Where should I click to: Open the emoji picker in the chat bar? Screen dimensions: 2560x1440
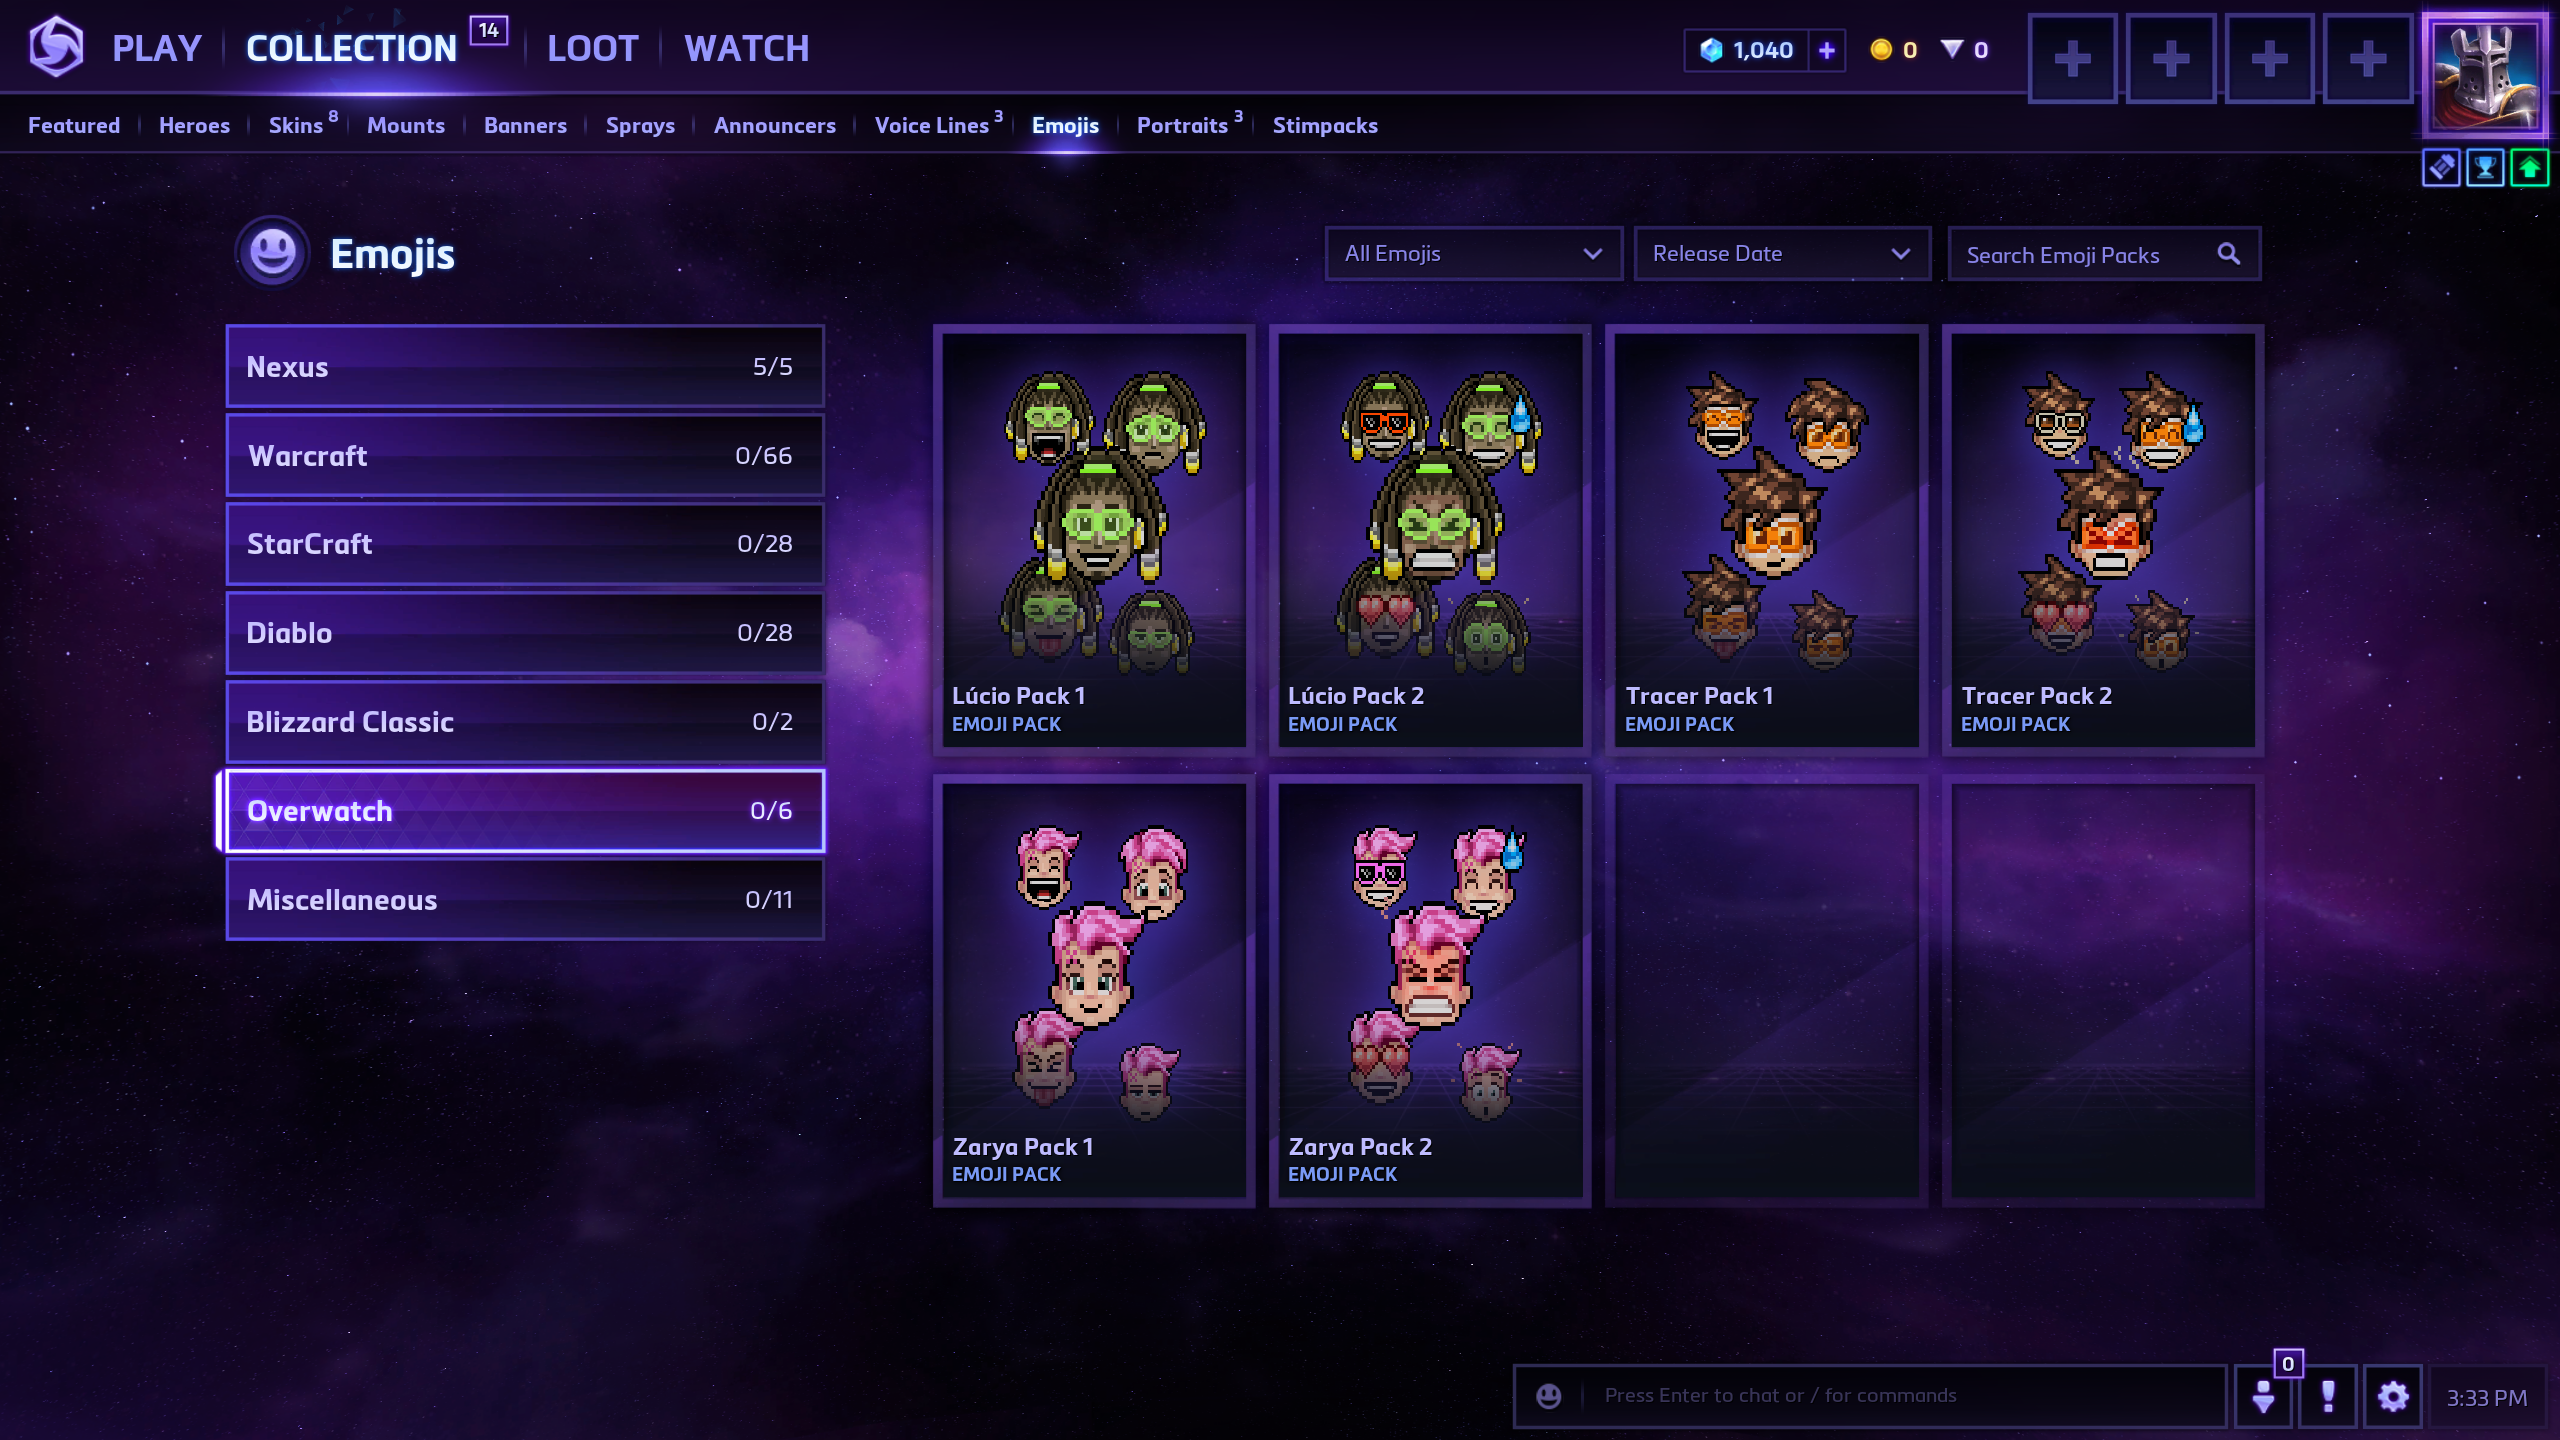pos(1548,1396)
